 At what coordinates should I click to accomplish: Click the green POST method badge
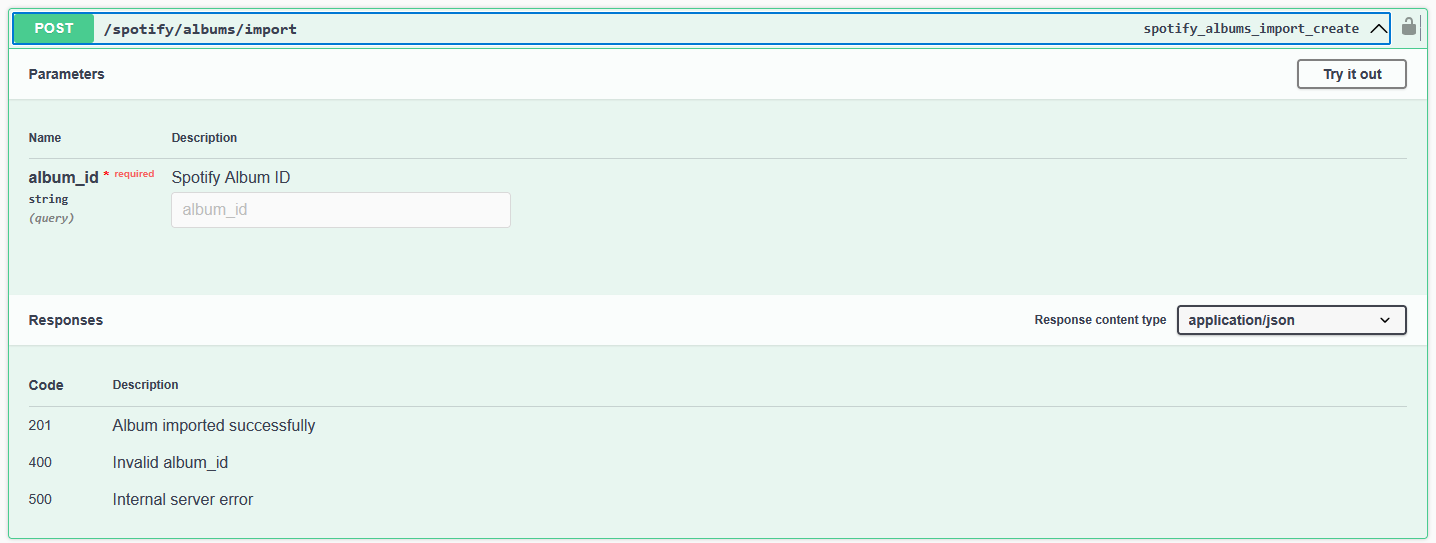click(54, 29)
